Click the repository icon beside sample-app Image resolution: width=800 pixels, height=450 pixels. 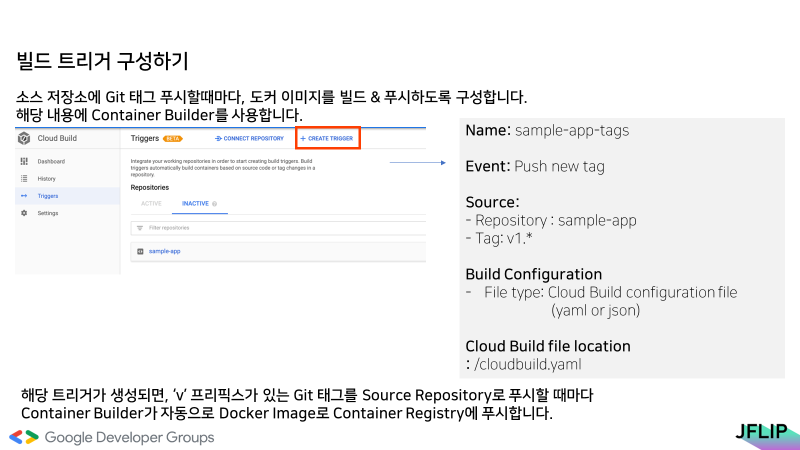[x=140, y=251]
